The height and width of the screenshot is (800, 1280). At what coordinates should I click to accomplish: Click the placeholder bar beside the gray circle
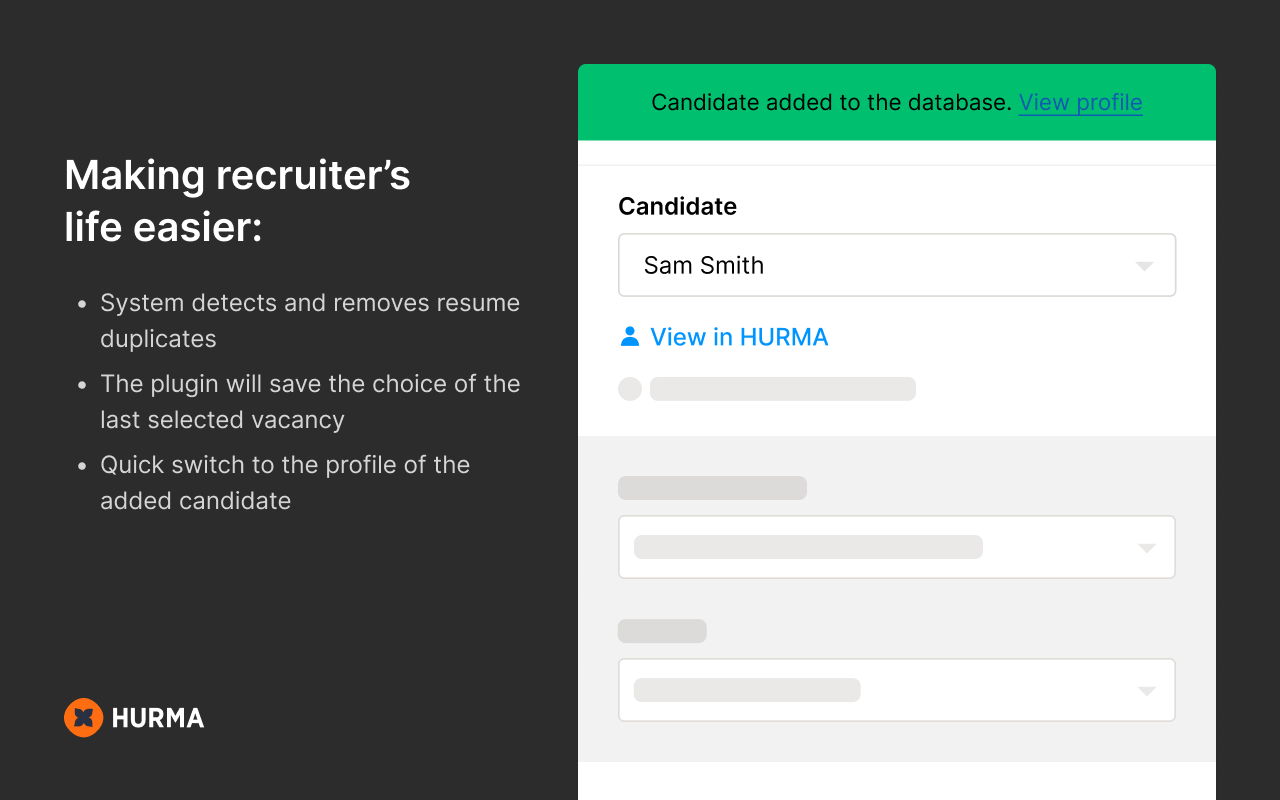click(783, 389)
